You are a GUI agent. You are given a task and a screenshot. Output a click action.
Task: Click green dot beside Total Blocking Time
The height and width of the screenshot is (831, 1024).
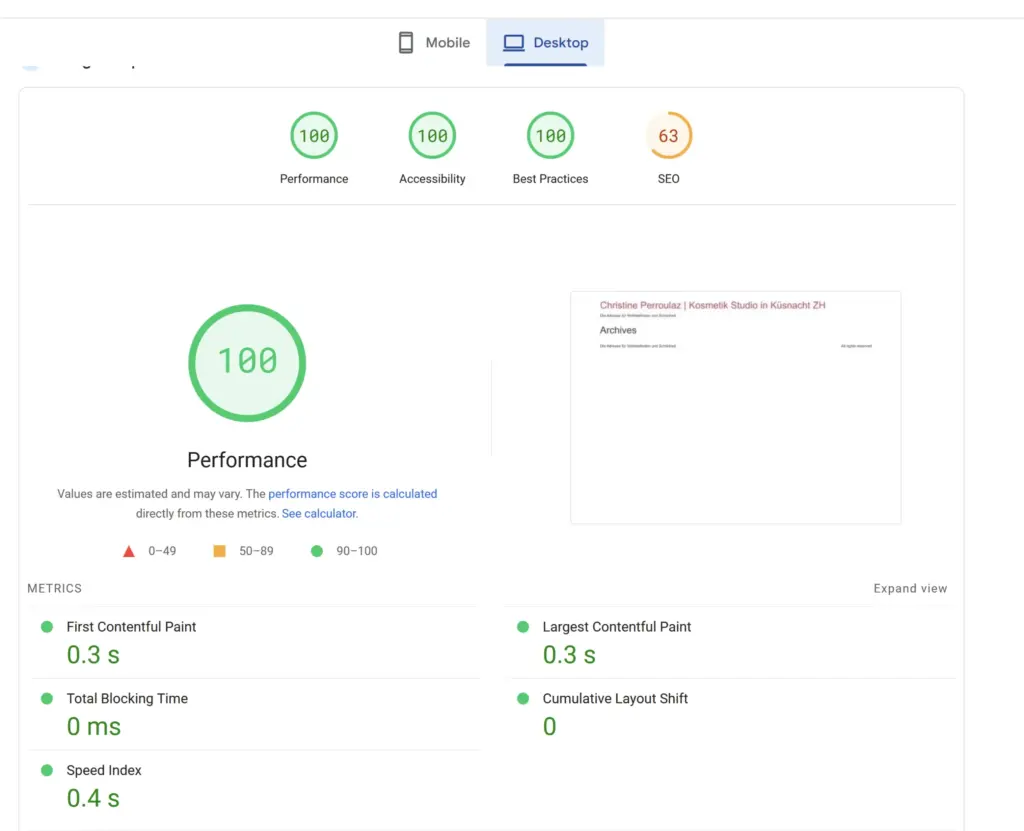click(47, 698)
